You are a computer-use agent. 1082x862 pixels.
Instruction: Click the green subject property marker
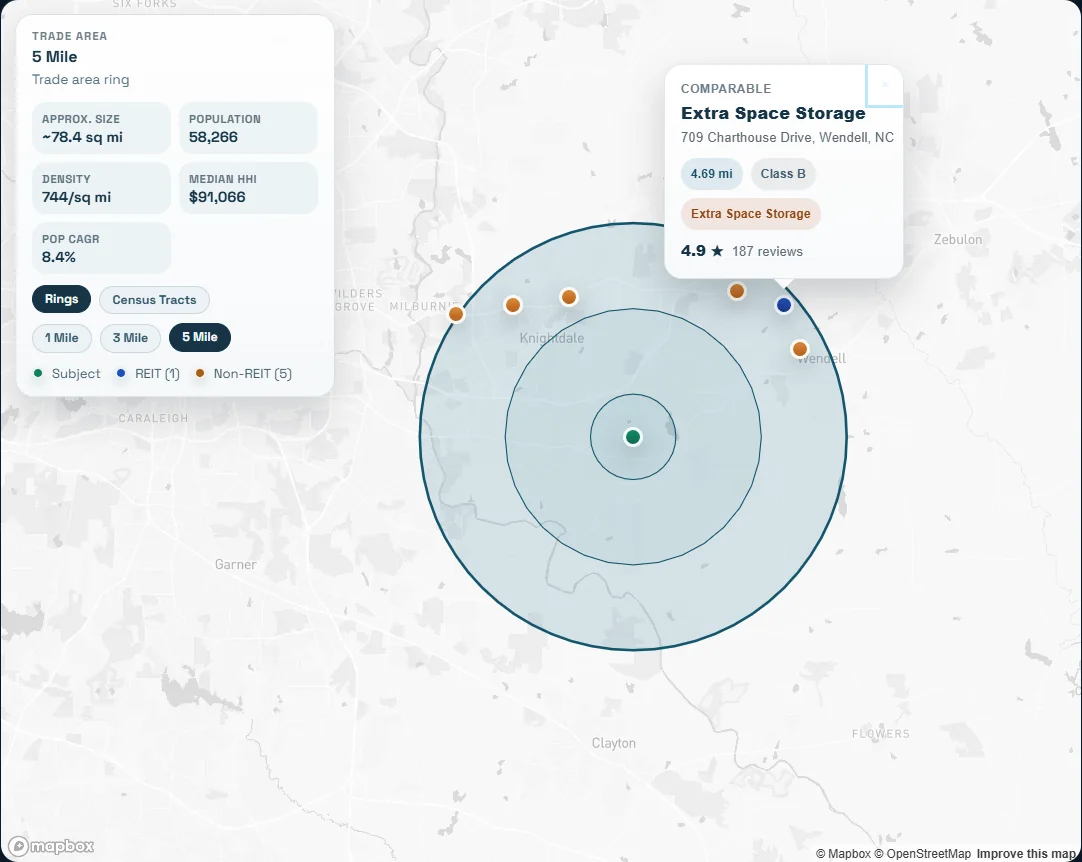(x=633, y=437)
